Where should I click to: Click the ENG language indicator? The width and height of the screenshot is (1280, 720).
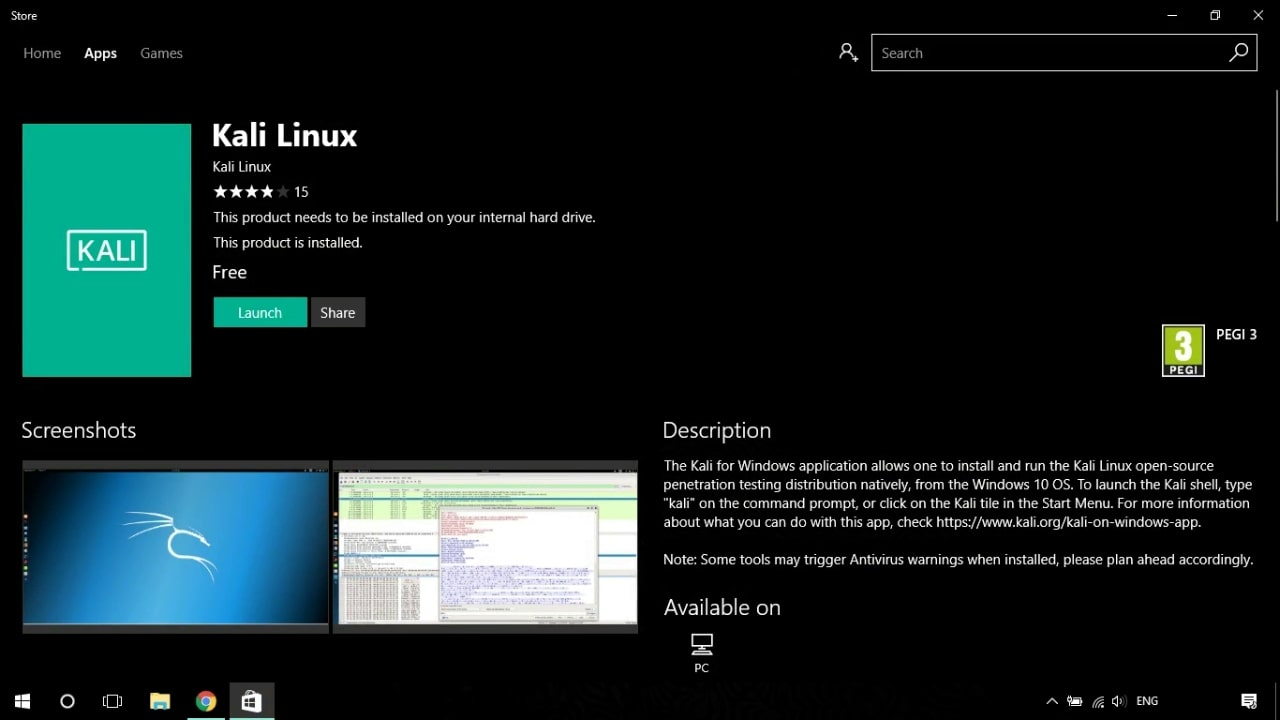click(1147, 701)
